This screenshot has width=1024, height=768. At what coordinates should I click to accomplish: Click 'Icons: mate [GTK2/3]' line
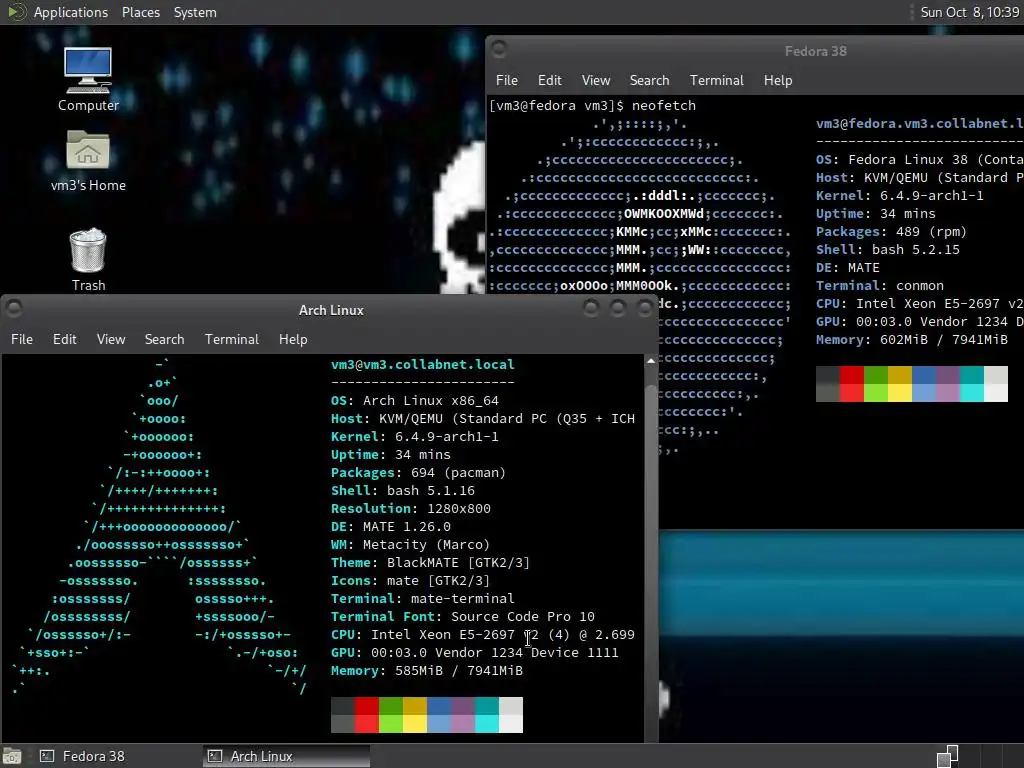[x=410, y=581]
